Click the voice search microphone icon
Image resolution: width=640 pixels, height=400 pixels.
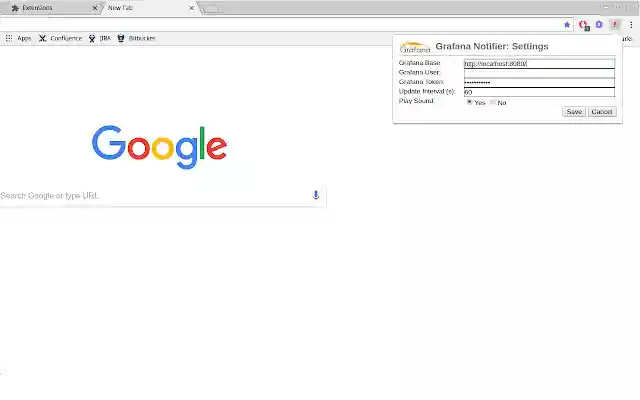coord(316,195)
